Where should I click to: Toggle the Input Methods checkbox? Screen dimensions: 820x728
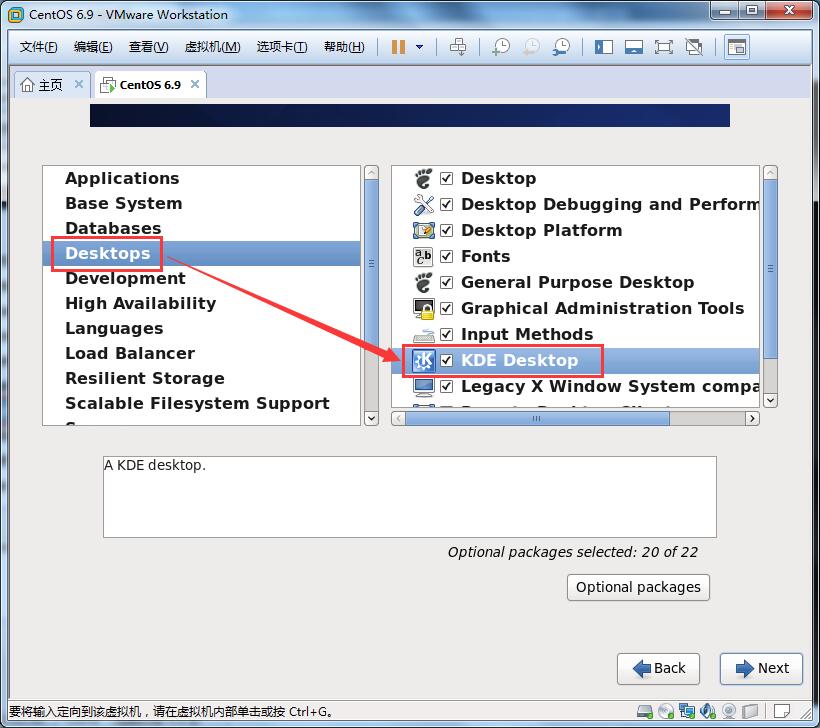(446, 334)
